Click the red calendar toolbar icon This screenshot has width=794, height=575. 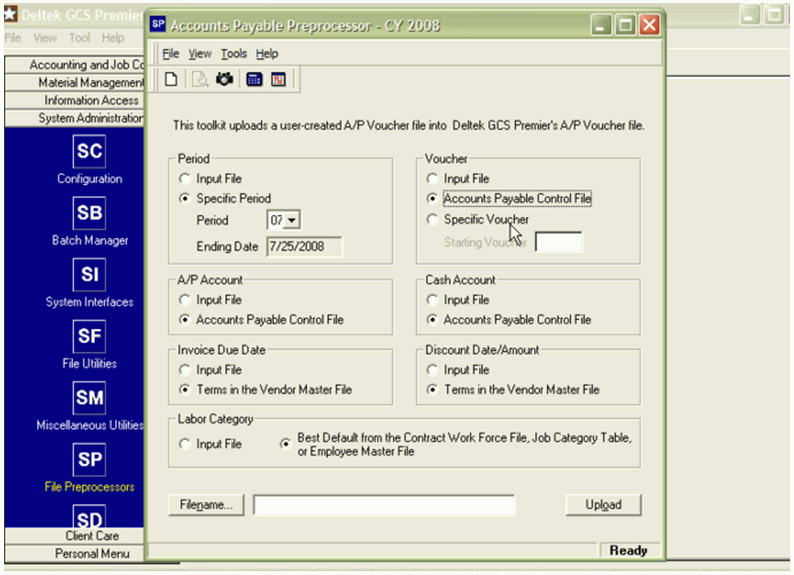point(279,79)
